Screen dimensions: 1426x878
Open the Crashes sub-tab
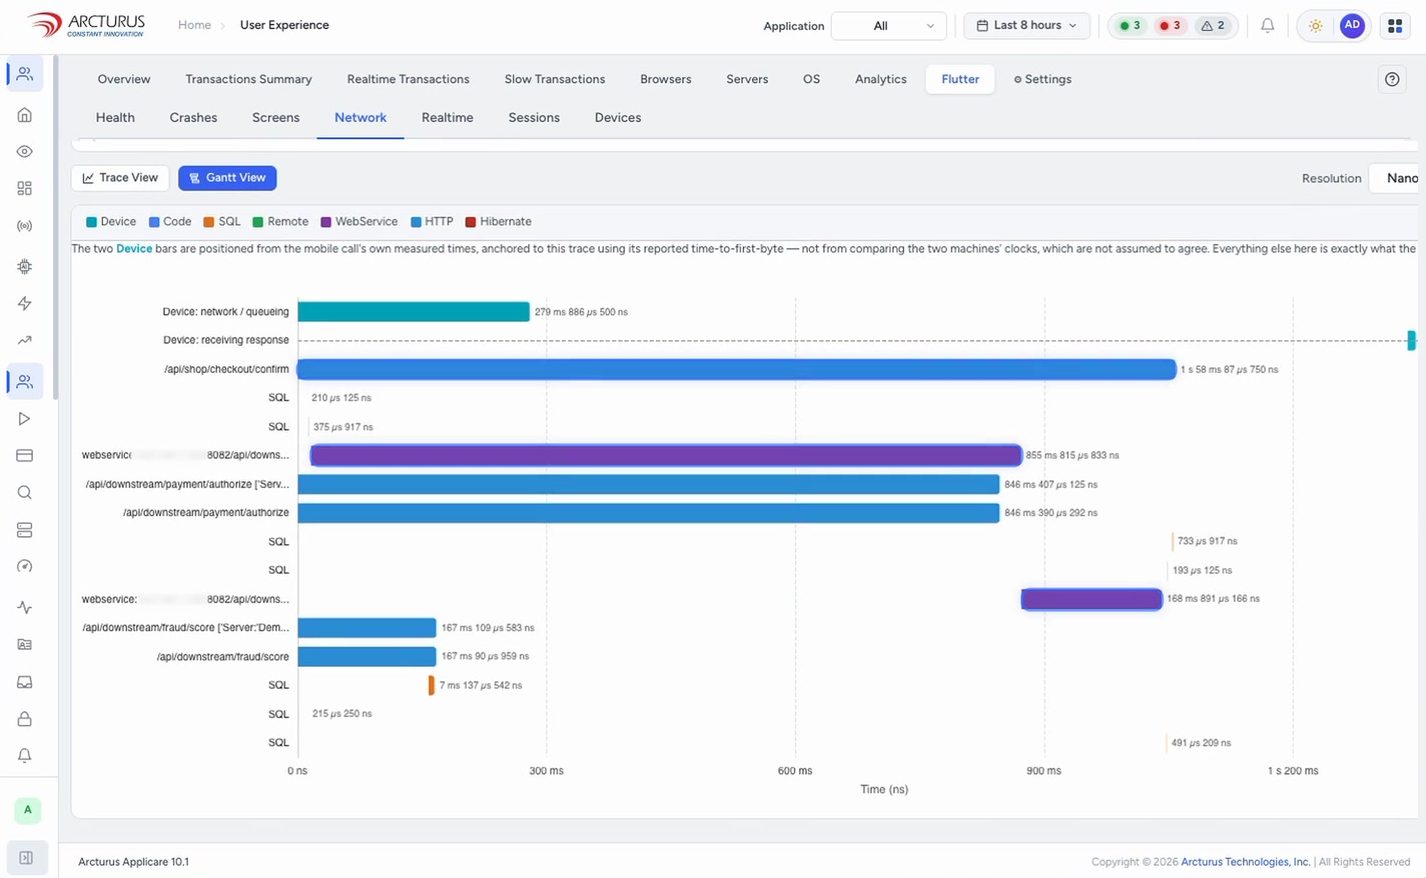coord(193,118)
